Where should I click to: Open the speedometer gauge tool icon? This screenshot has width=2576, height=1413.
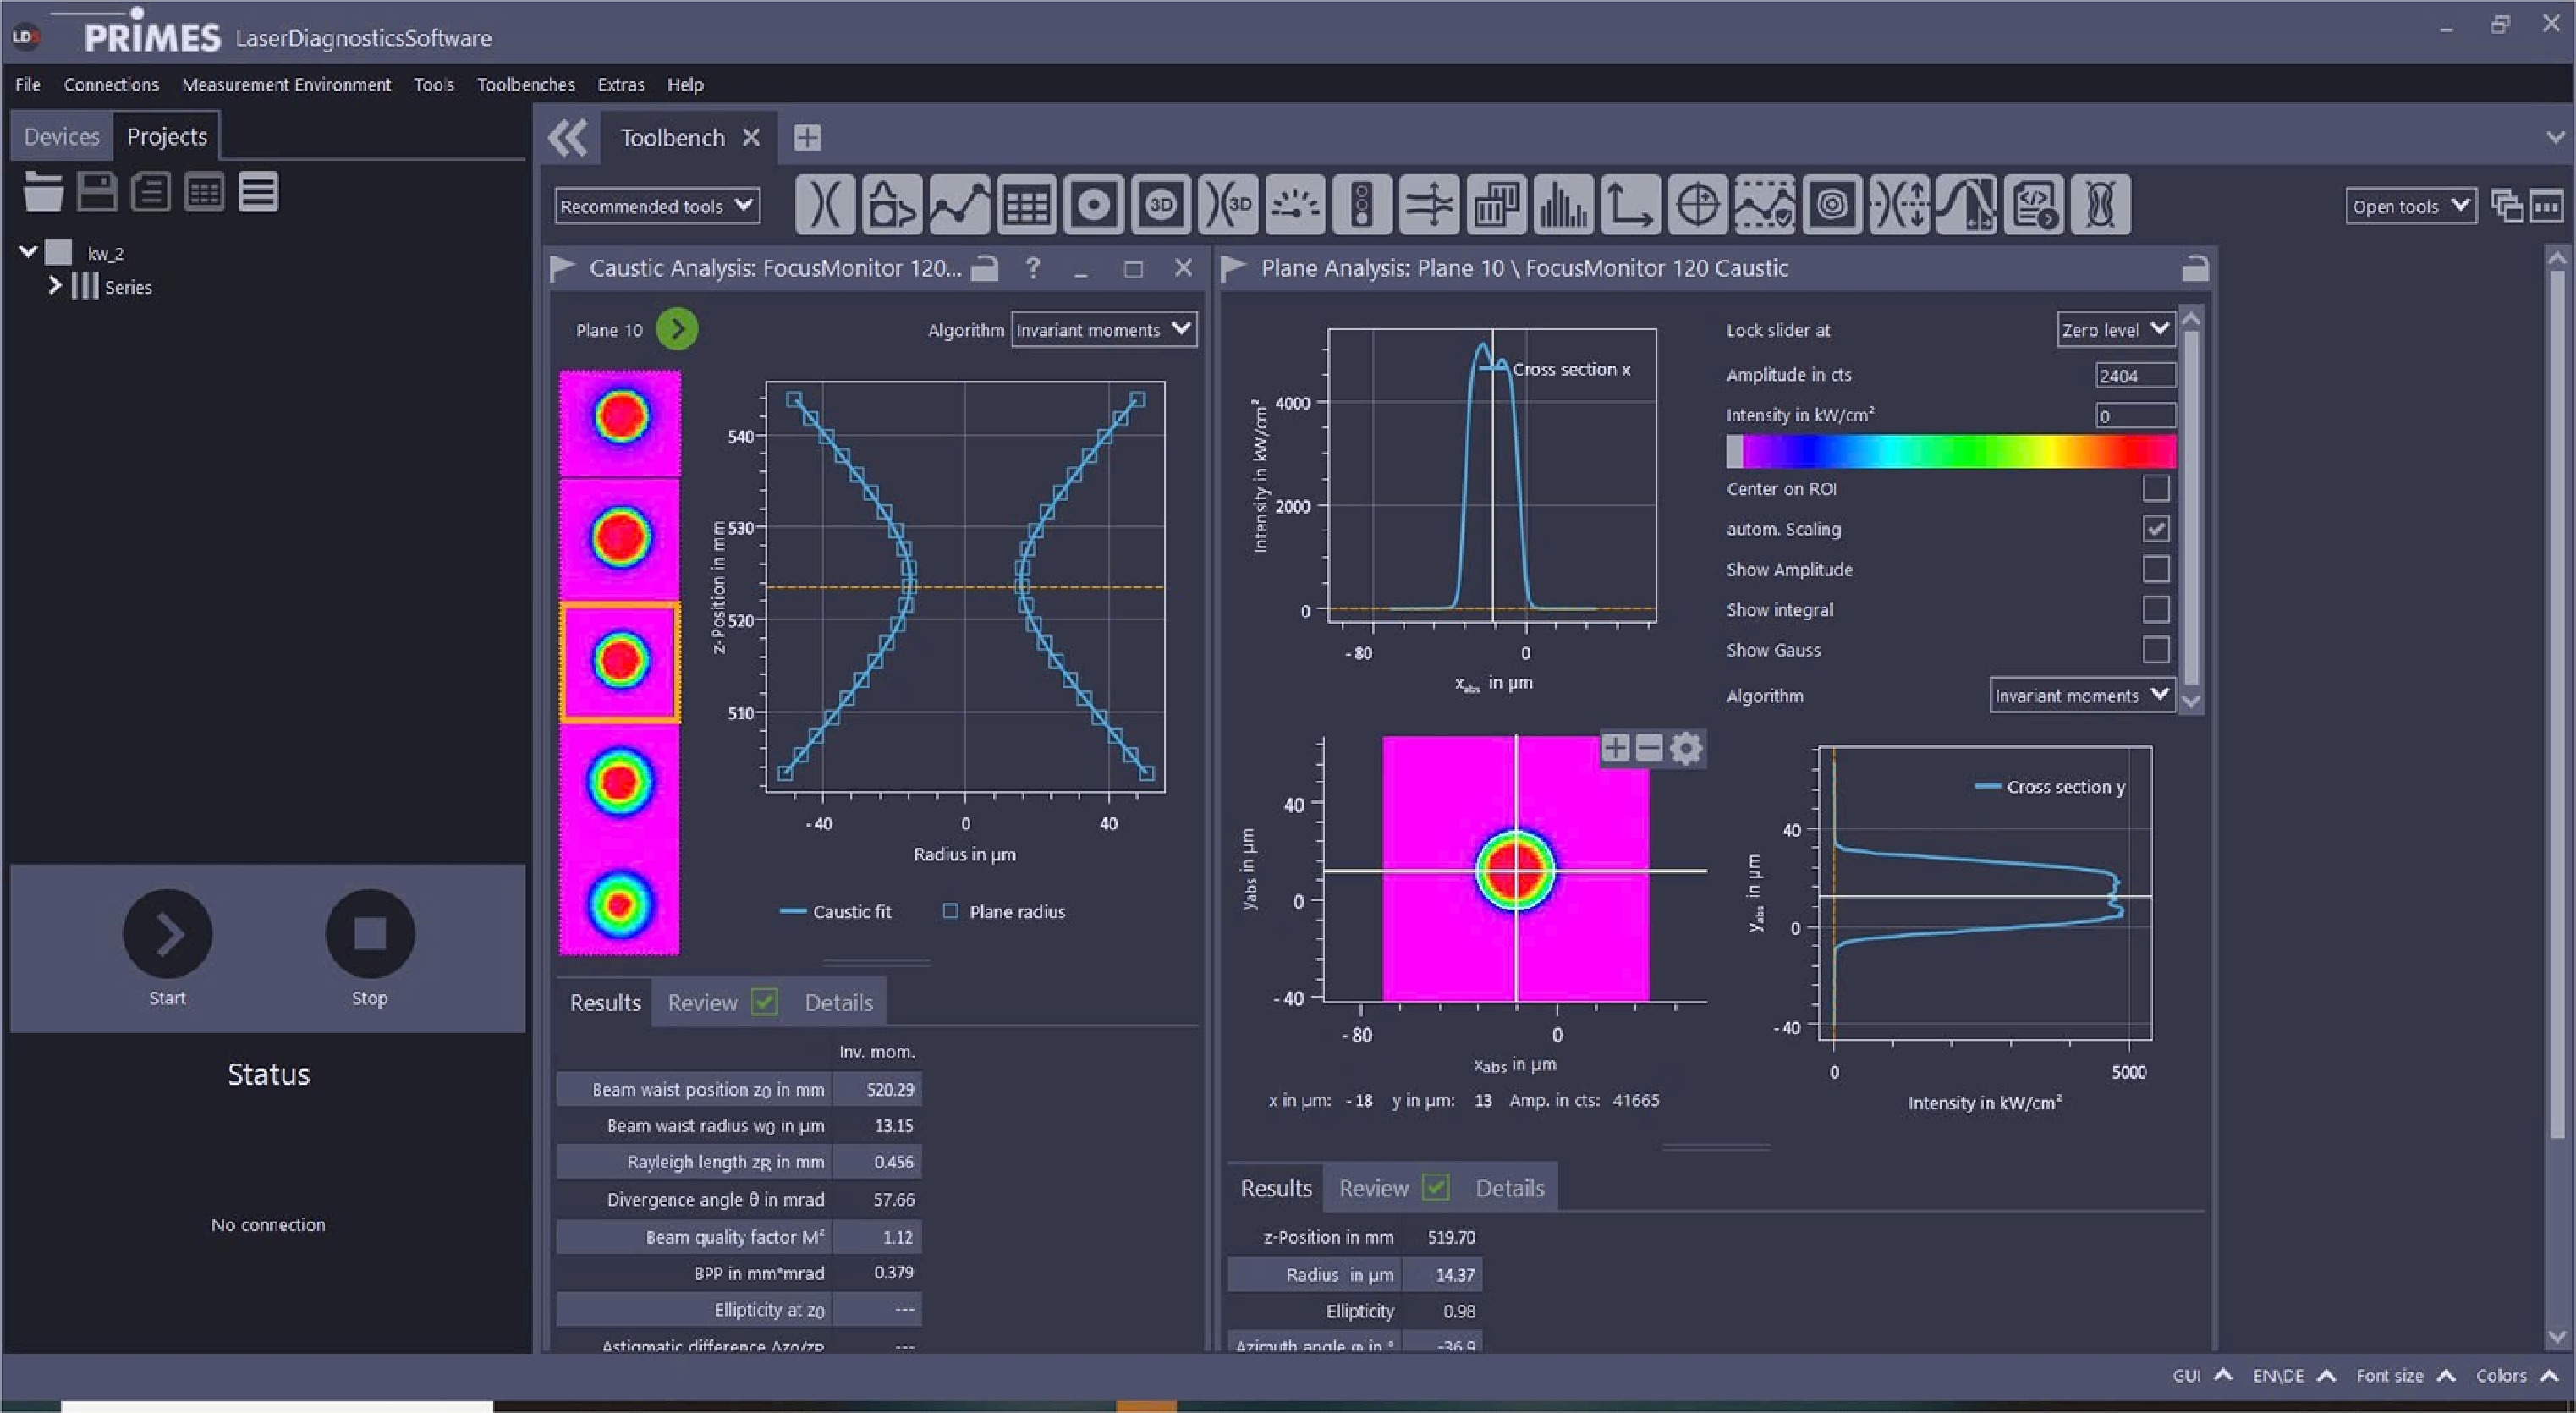click(1294, 205)
